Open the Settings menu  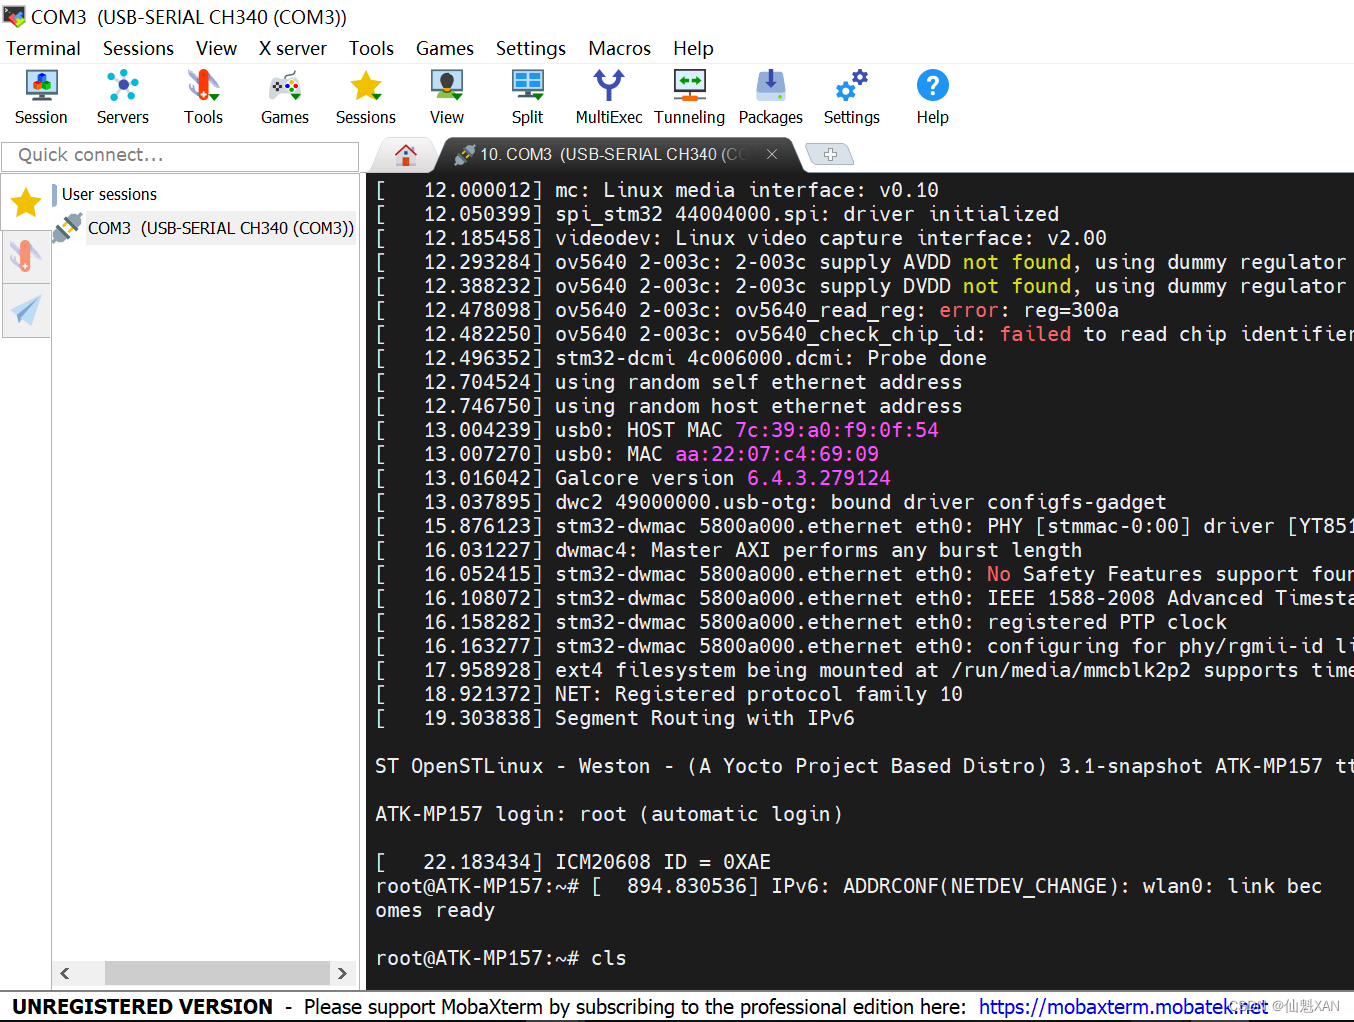coord(531,48)
